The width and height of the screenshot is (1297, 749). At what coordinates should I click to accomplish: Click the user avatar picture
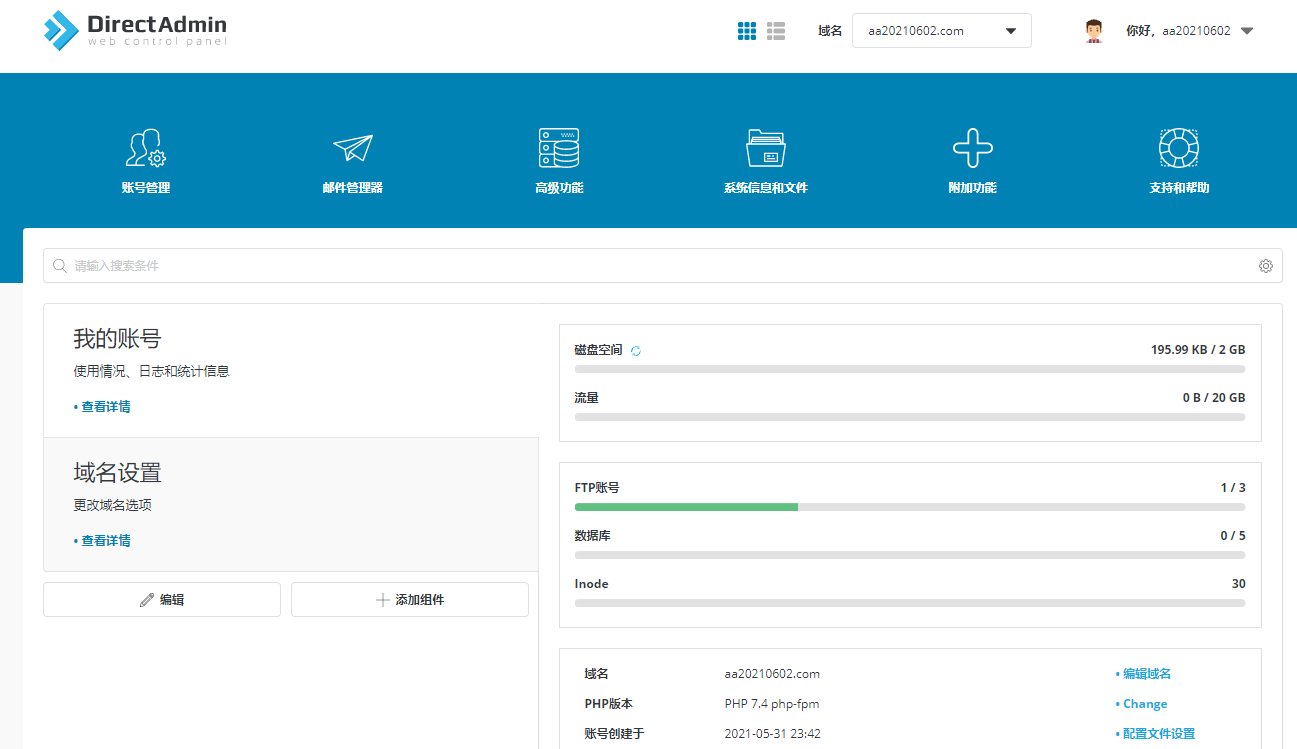tap(1094, 31)
